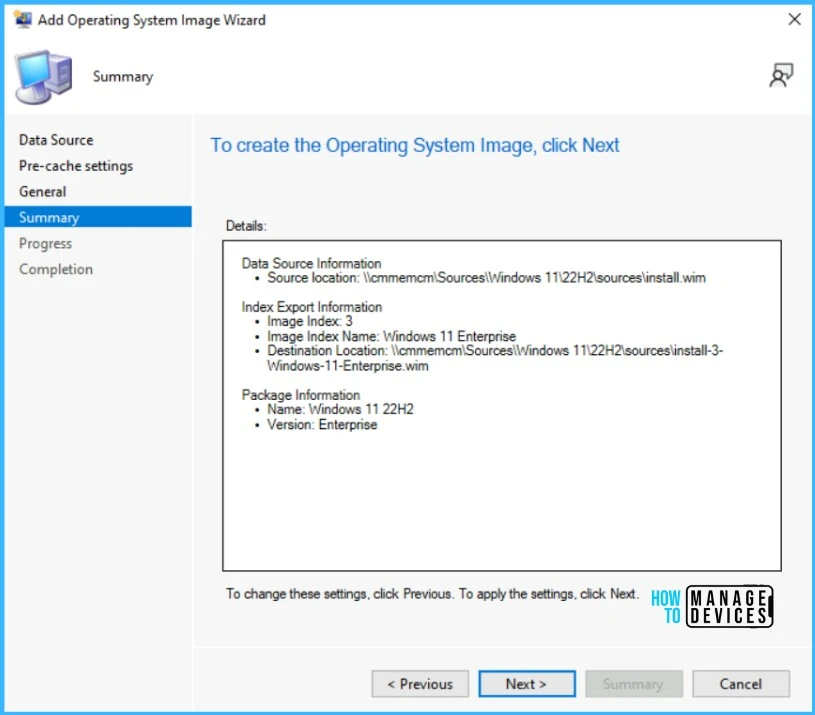Viewport: 815px width, 715px height.
Task: Click the greyed-out Summary button
Action: click(x=634, y=684)
